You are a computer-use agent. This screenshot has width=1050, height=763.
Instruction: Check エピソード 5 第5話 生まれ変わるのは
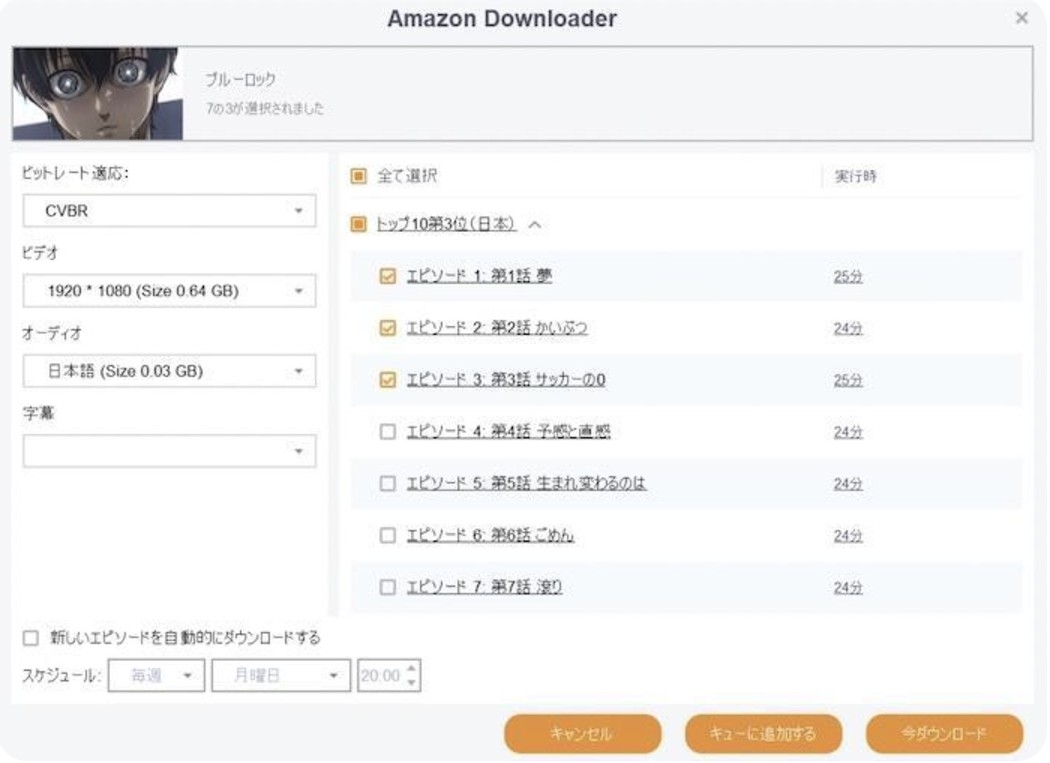[387, 484]
